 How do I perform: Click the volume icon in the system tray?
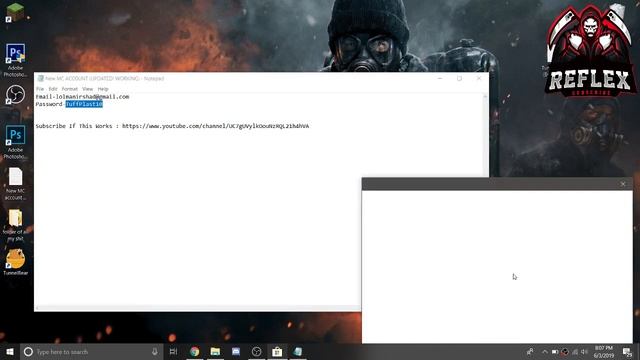(x=584, y=352)
